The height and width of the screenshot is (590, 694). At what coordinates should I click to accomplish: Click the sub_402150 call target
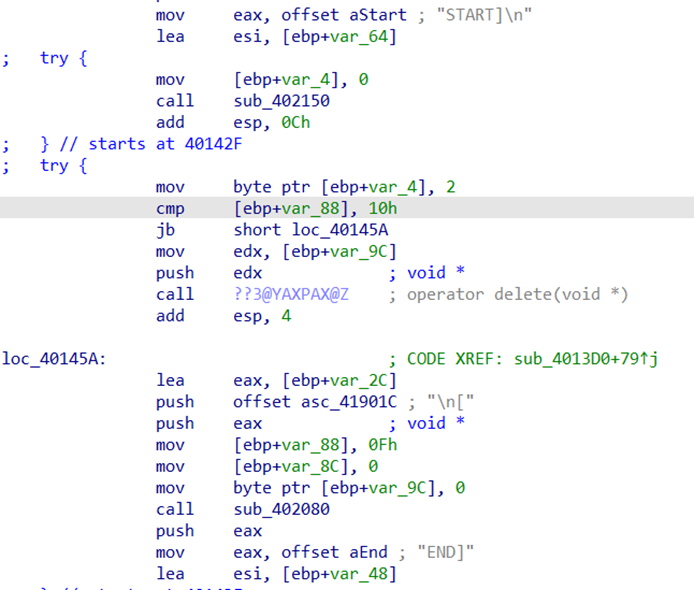[281, 101]
